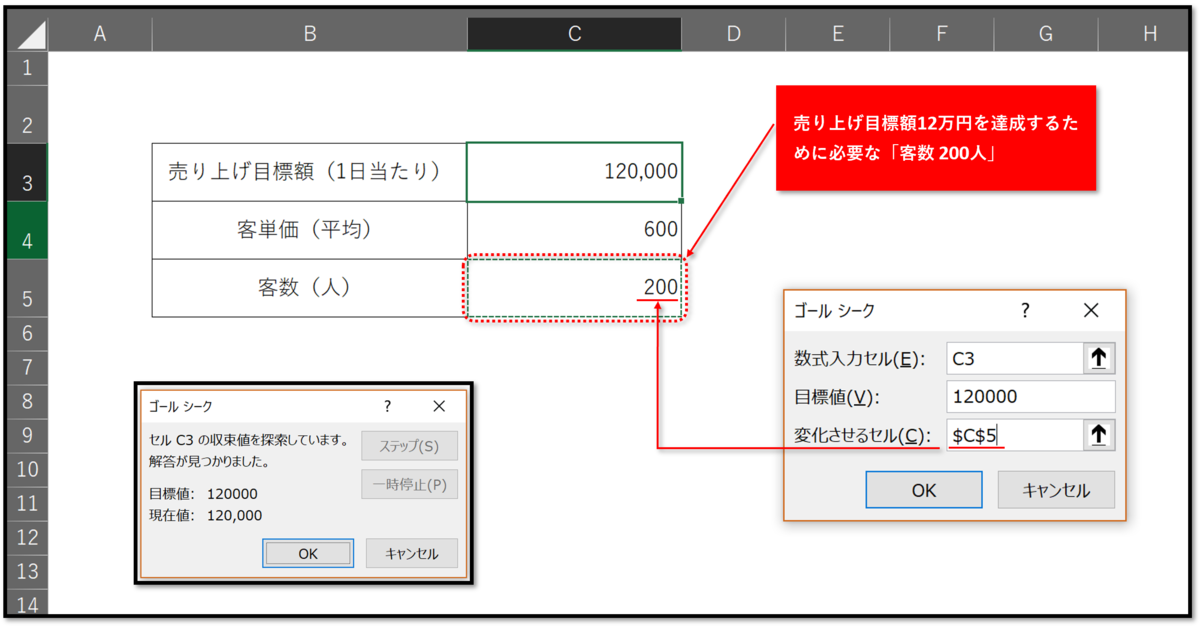Click the help icon on the Goal Seek input dialog

point(1025,310)
